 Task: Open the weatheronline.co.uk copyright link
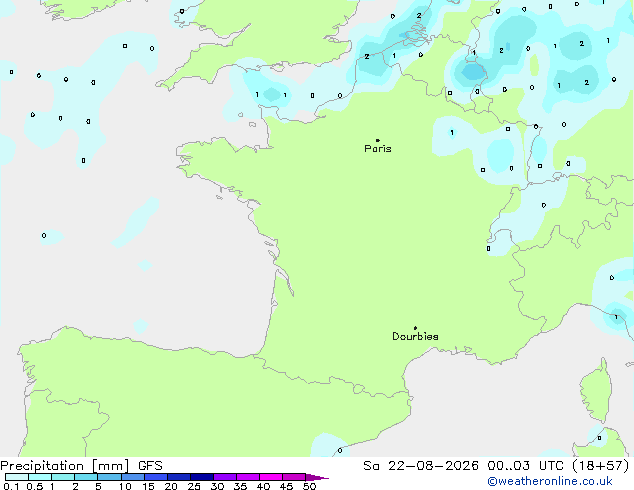click(550, 481)
